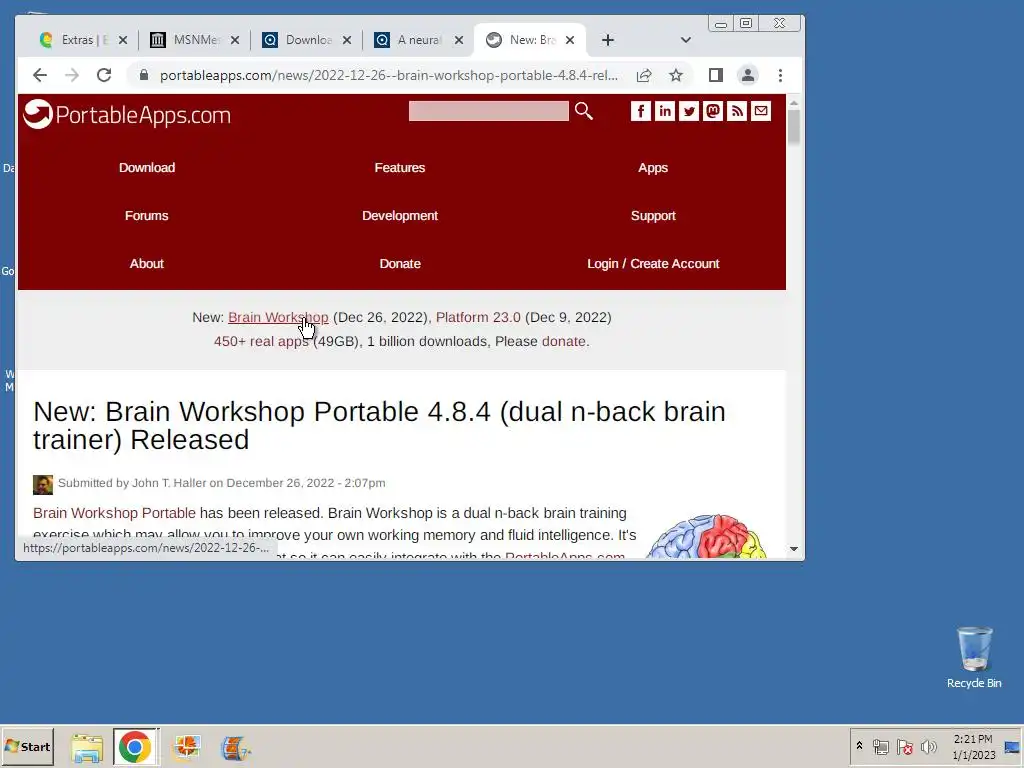Open the LinkedIn social icon
Image resolution: width=1024 pixels, height=768 pixels.
[665, 111]
